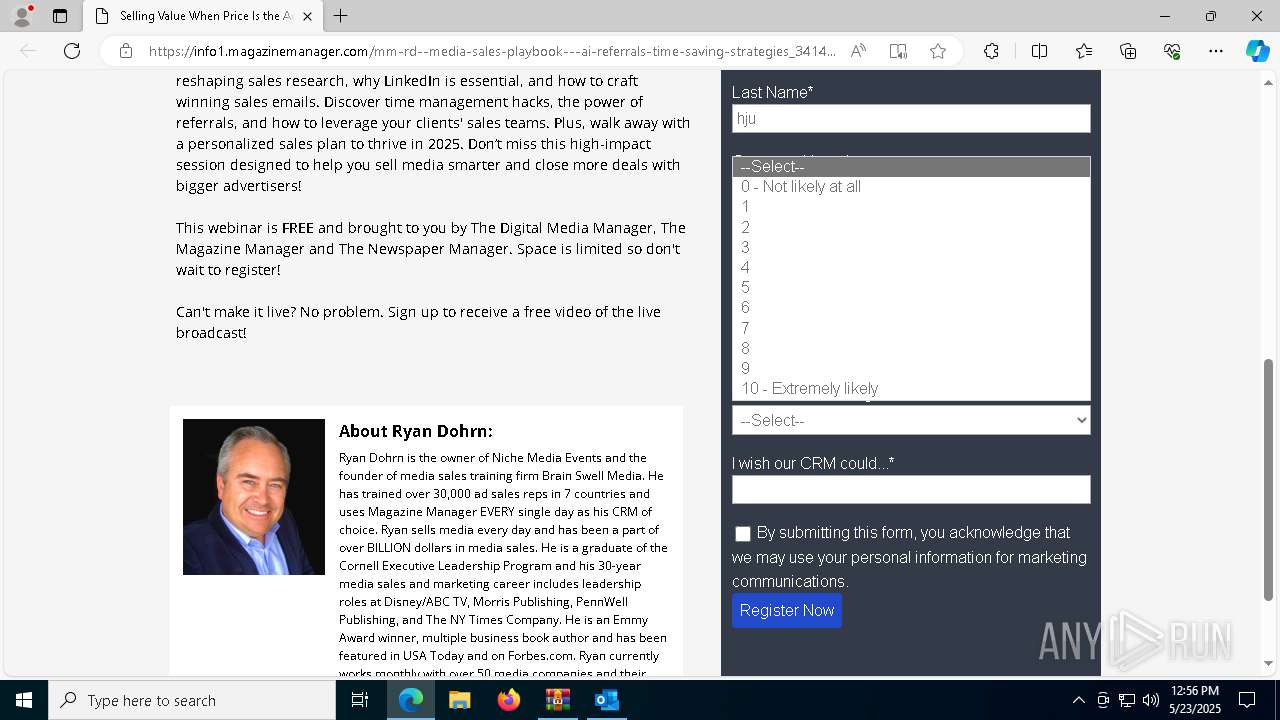Open the tab actions menu icon
The width and height of the screenshot is (1280, 720).
(x=60, y=16)
